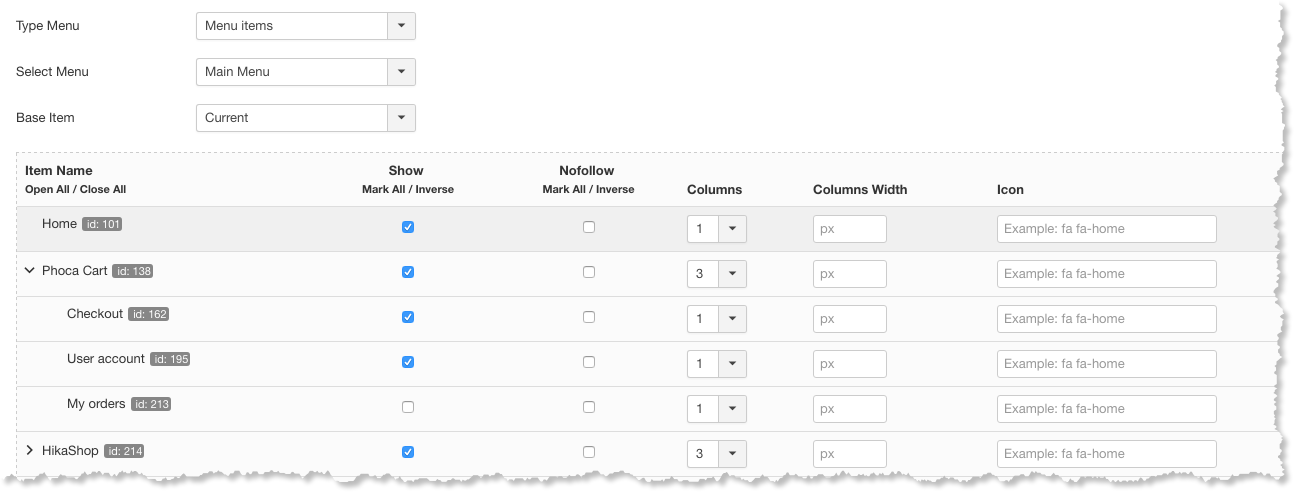The image size is (1295, 492).
Task: Open Columns dropdown for Home row
Action: 732,229
